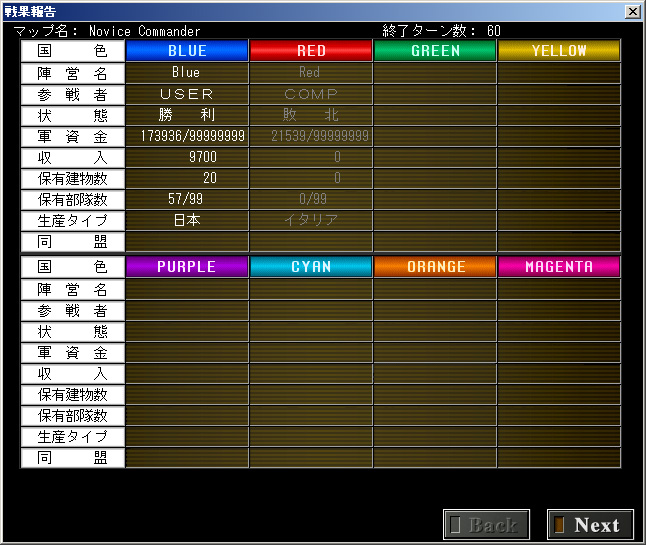Click the grayed-out Back button
This screenshot has height=545, width=646.
[486, 524]
